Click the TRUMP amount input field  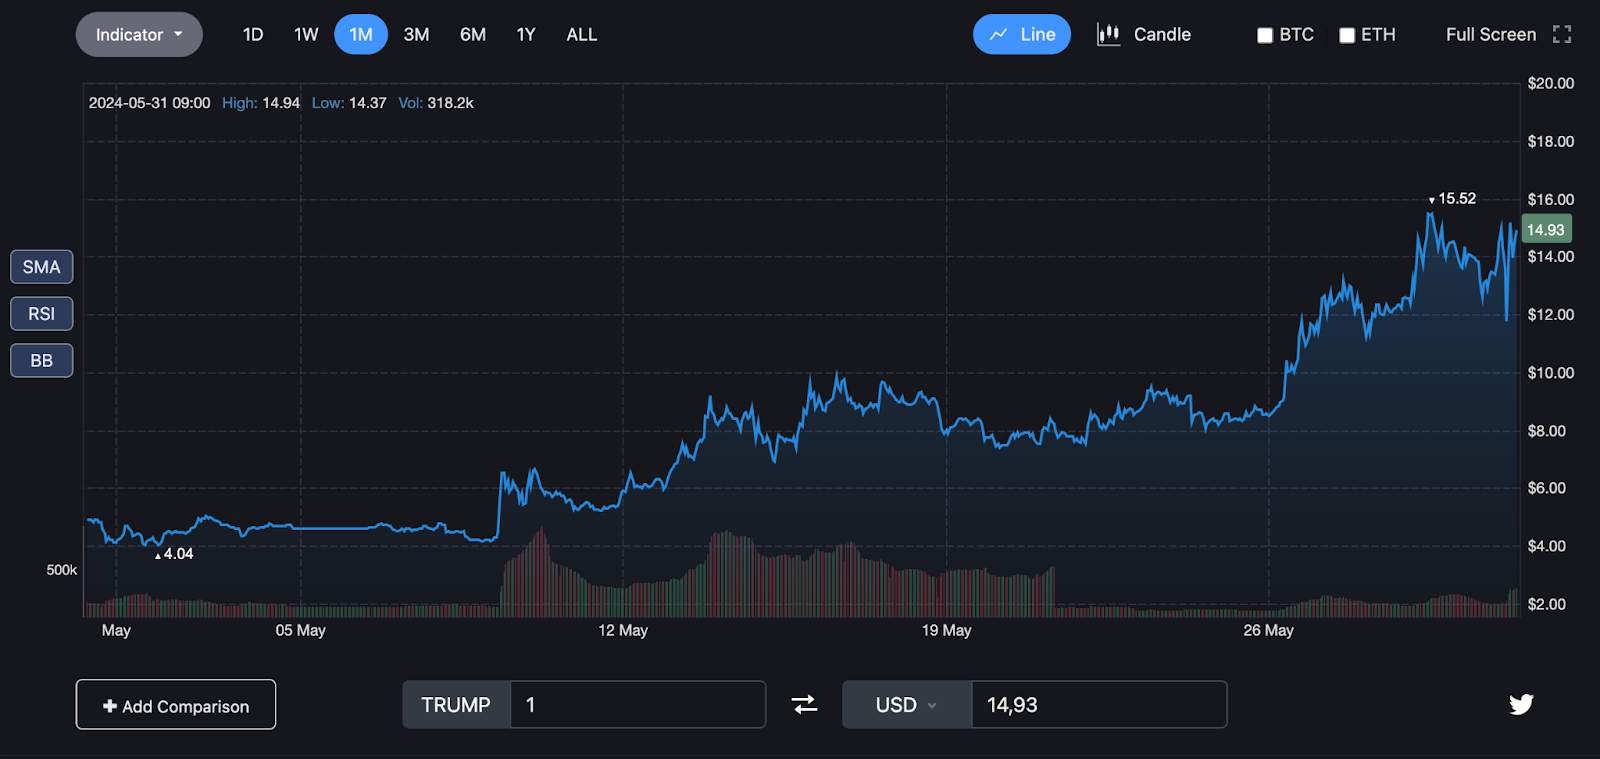(x=638, y=705)
